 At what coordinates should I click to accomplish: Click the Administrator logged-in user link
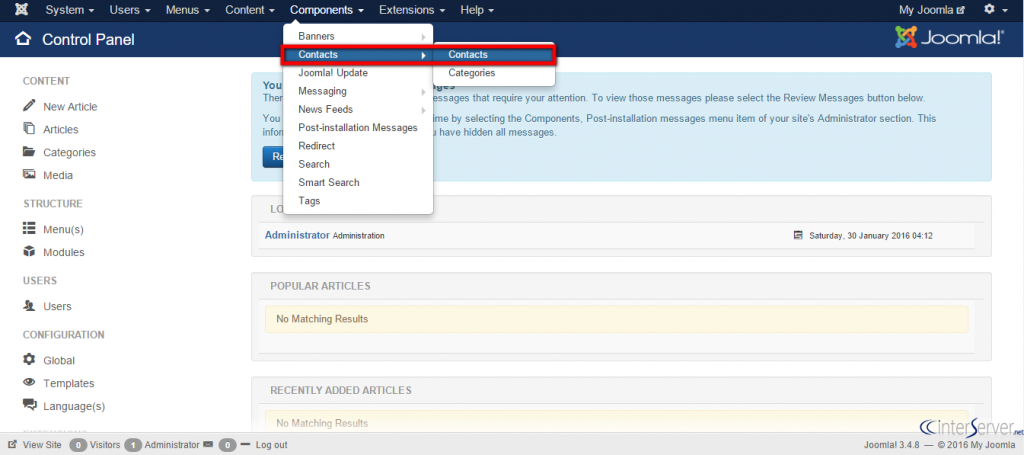[297, 235]
